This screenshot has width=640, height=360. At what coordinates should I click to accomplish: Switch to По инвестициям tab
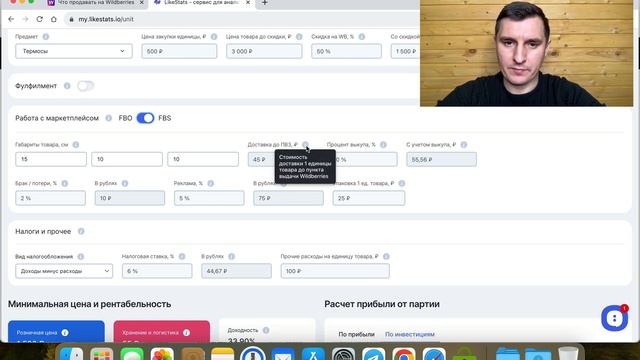pos(410,334)
